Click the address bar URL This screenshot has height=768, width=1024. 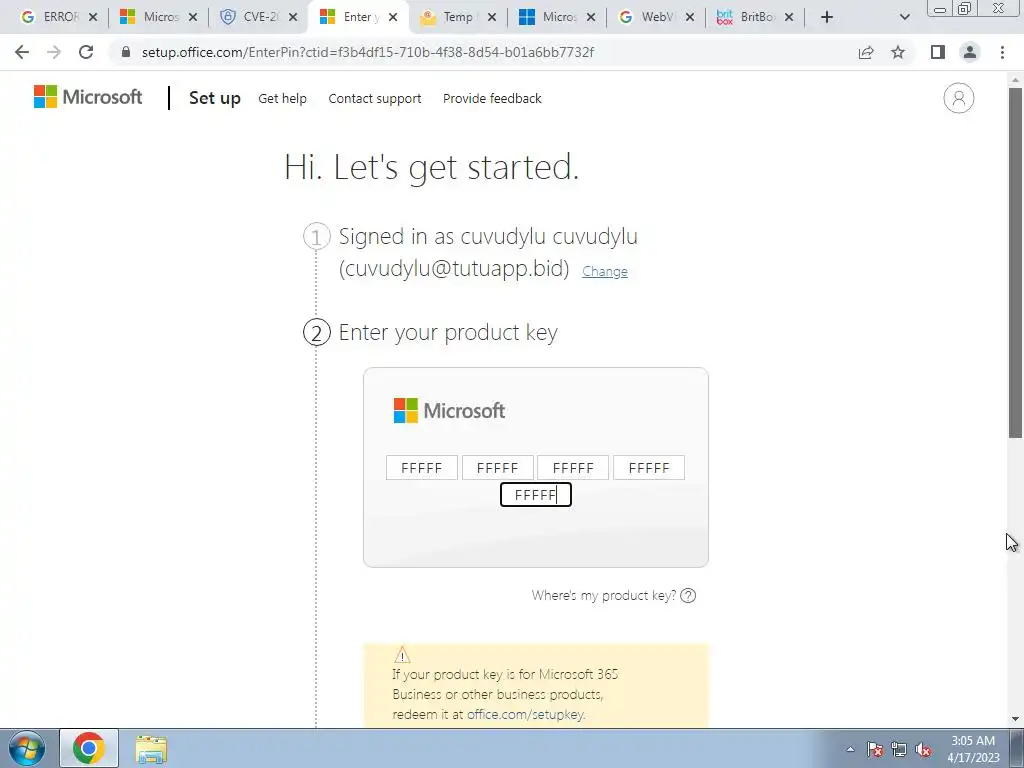368,52
